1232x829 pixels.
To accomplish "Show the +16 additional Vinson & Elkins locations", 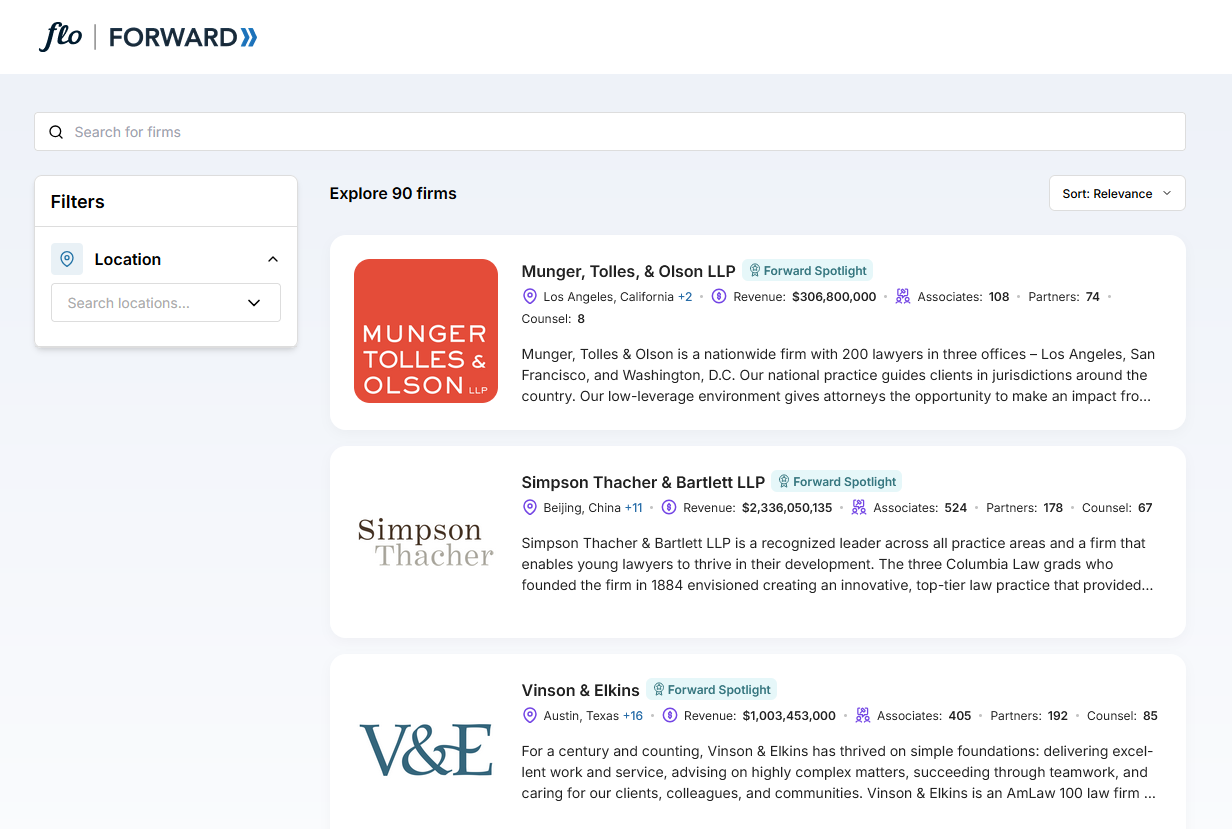I will tap(632, 716).
